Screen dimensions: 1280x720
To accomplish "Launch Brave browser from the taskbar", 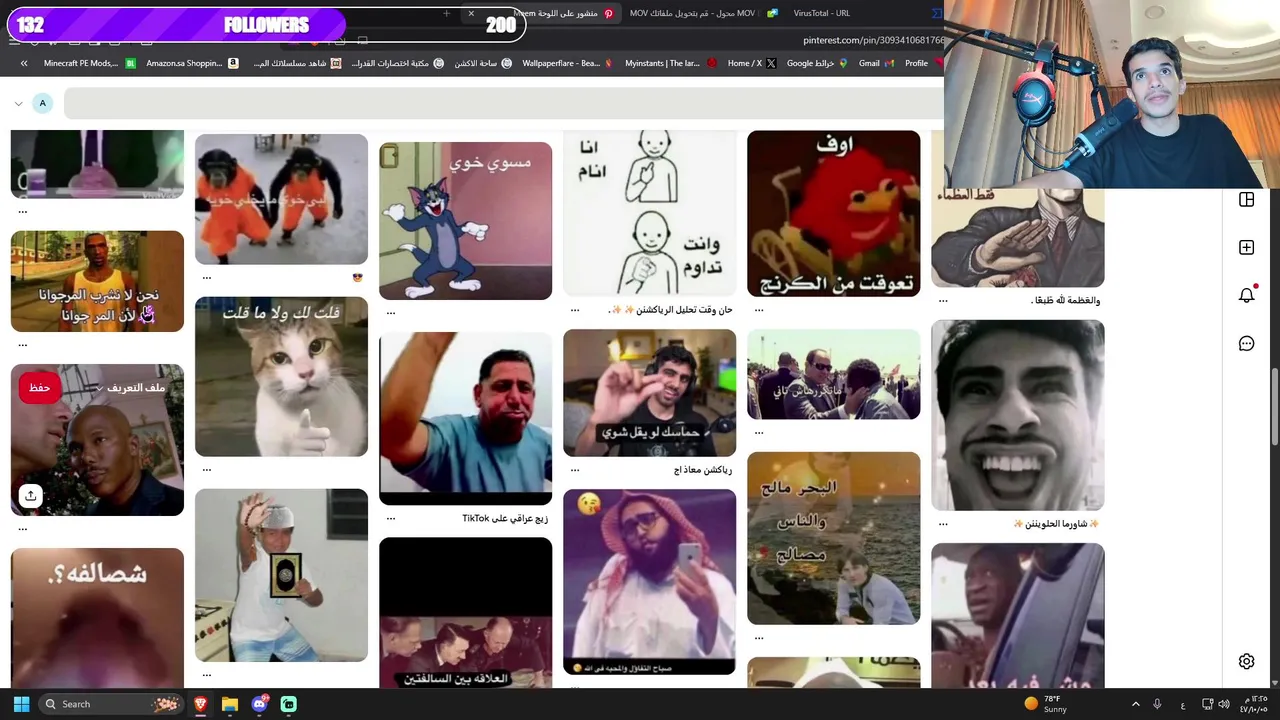I will tap(200, 704).
